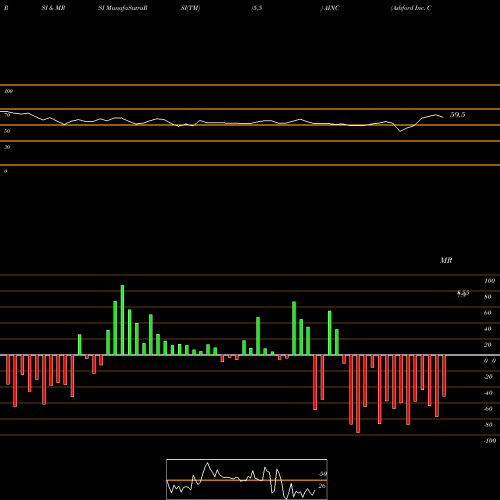Click the 70 label on RSI axis
This screenshot has height=500, width=500.
7,115
